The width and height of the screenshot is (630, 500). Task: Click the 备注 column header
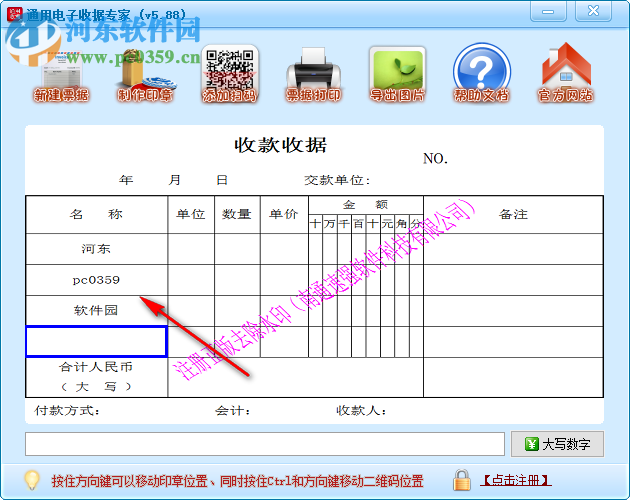(x=513, y=214)
